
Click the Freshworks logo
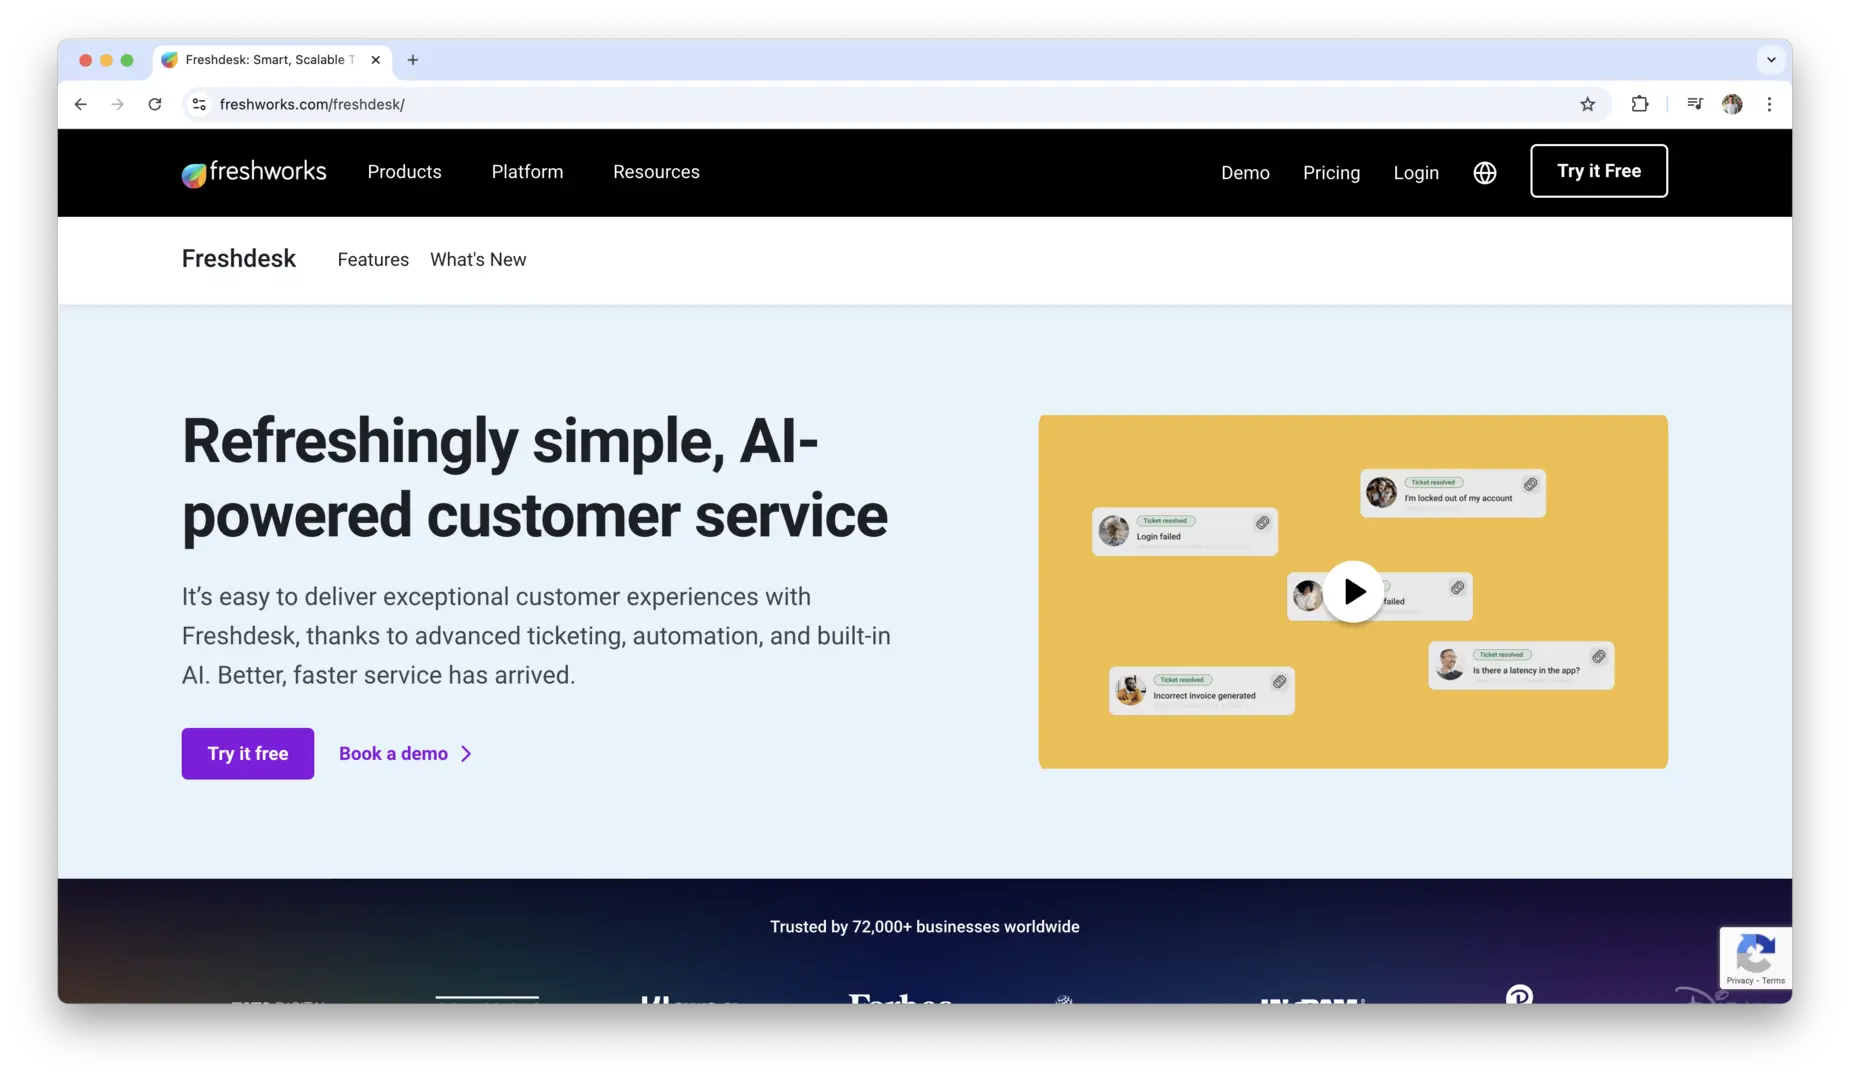tap(254, 173)
